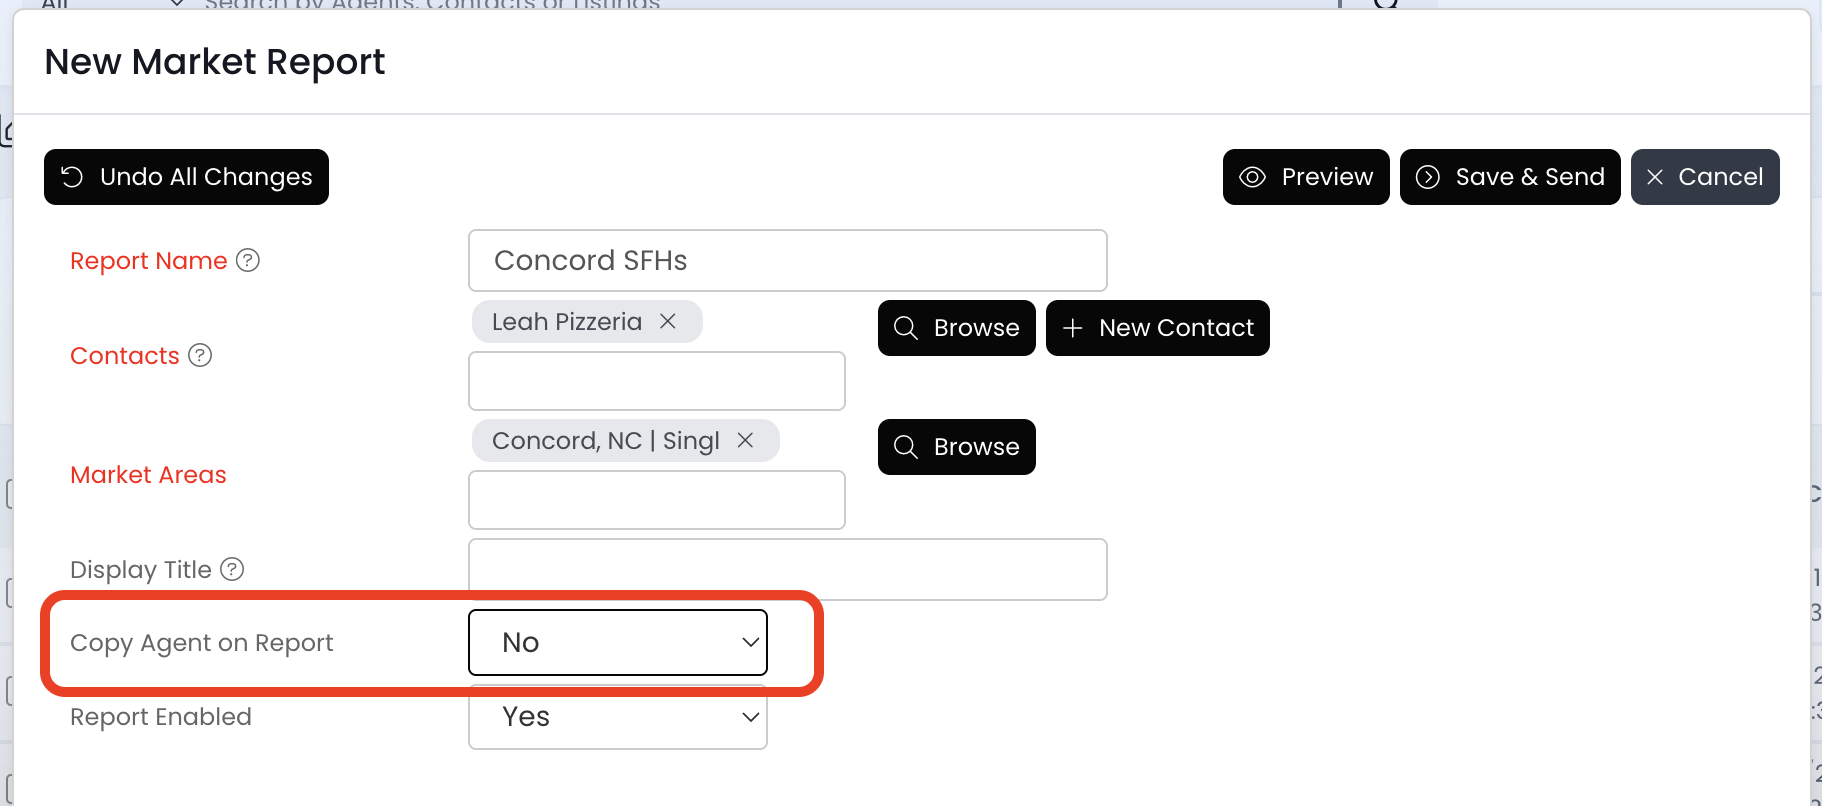Click the Contacts search input field

[656, 381]
